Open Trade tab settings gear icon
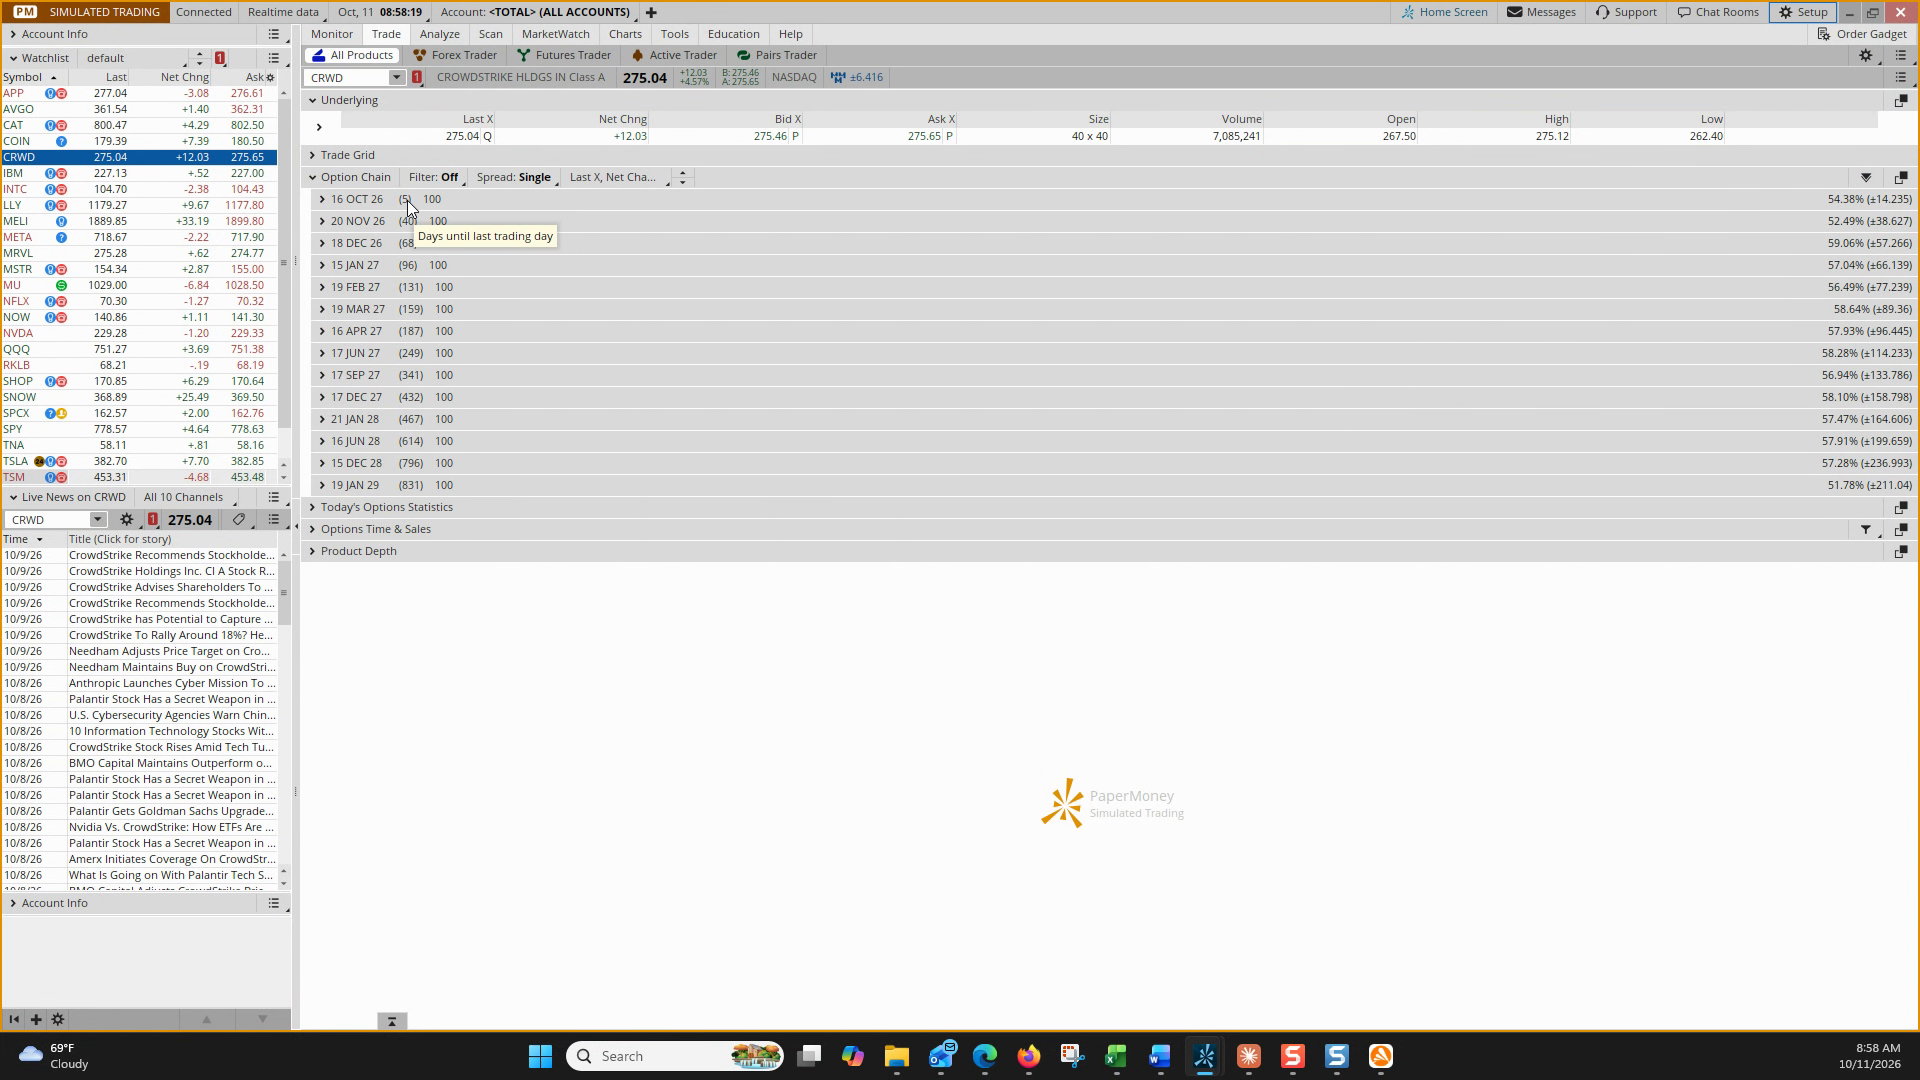The image size is (1920, 1080). point(1865,56)
